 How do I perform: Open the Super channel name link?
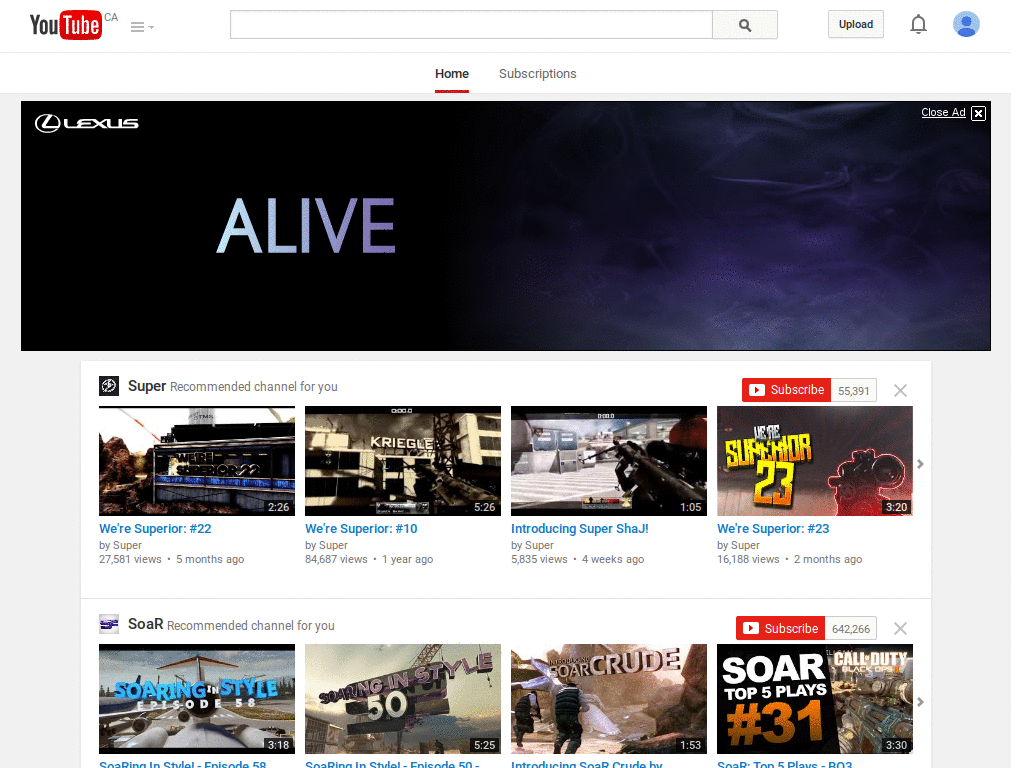click(147, 386)
